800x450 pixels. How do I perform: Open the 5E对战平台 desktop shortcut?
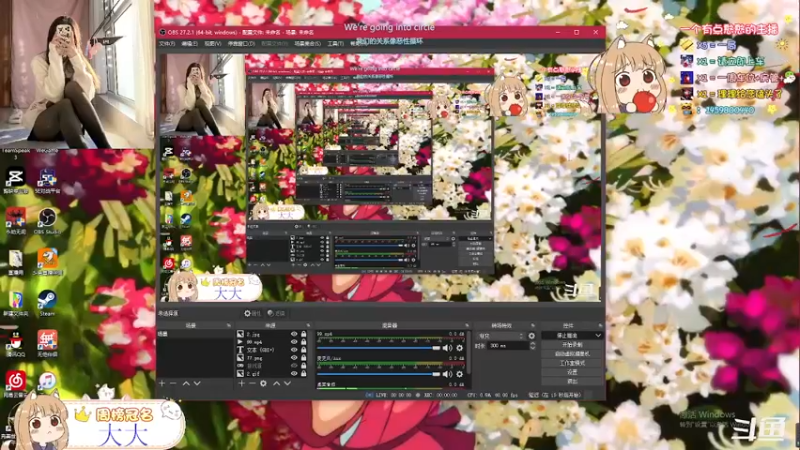47,181
